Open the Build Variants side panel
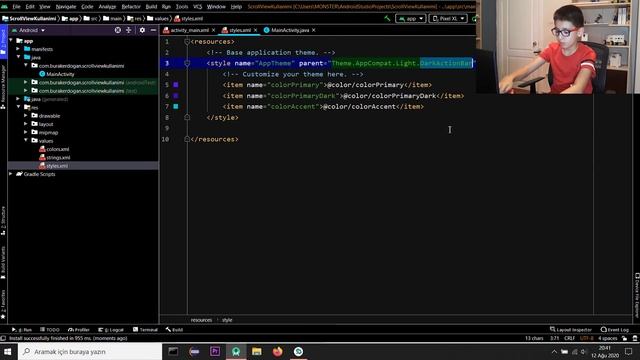The height and width of the screenshot is (360, 640). 3,262
